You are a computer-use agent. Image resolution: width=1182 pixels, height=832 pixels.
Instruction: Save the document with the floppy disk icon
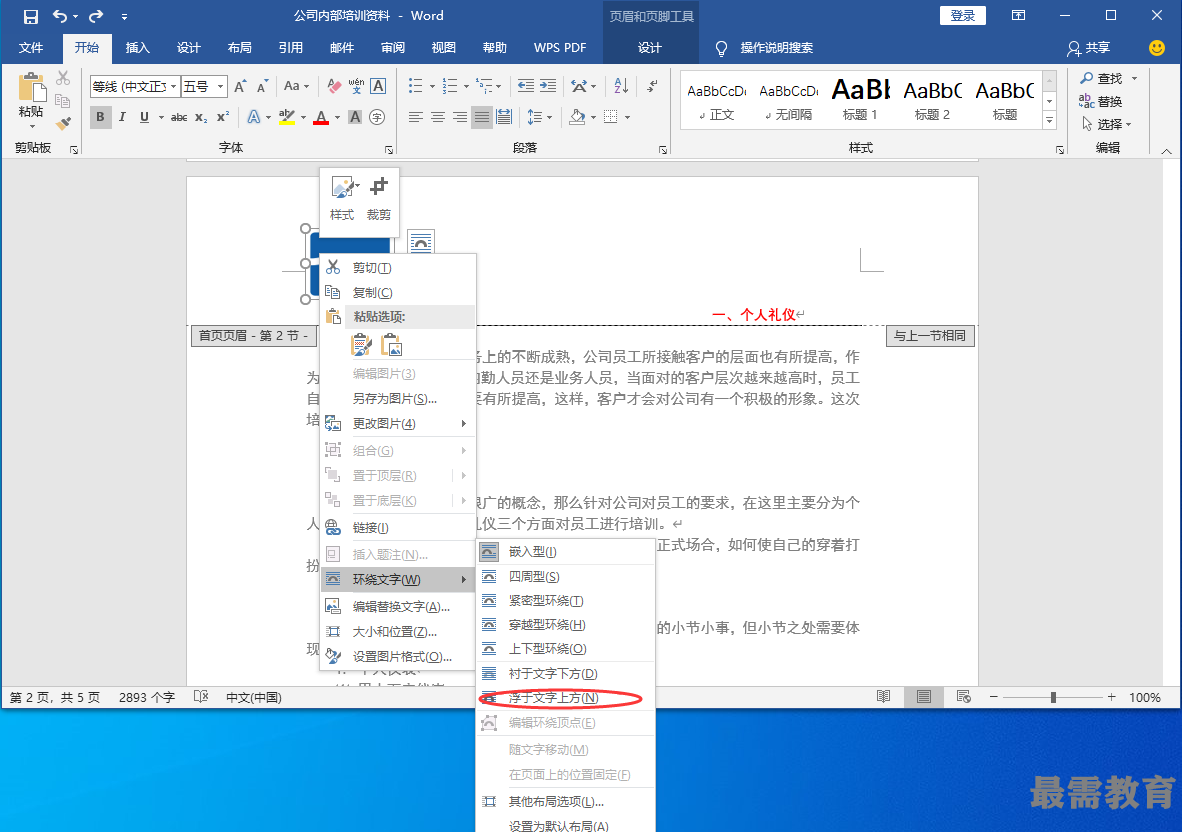[x=31, y=16]
